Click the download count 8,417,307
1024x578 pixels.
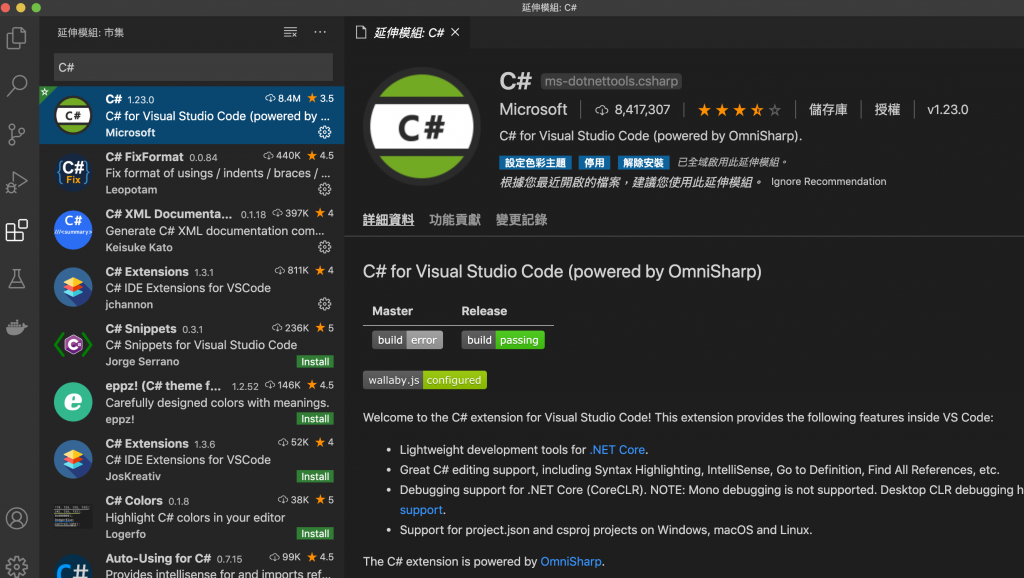point(633,110)
